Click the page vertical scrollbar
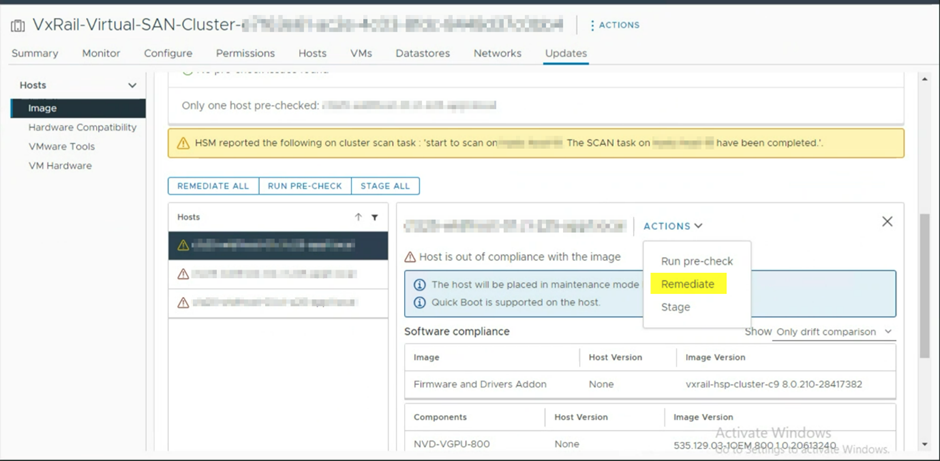 (x=925, y=287)
